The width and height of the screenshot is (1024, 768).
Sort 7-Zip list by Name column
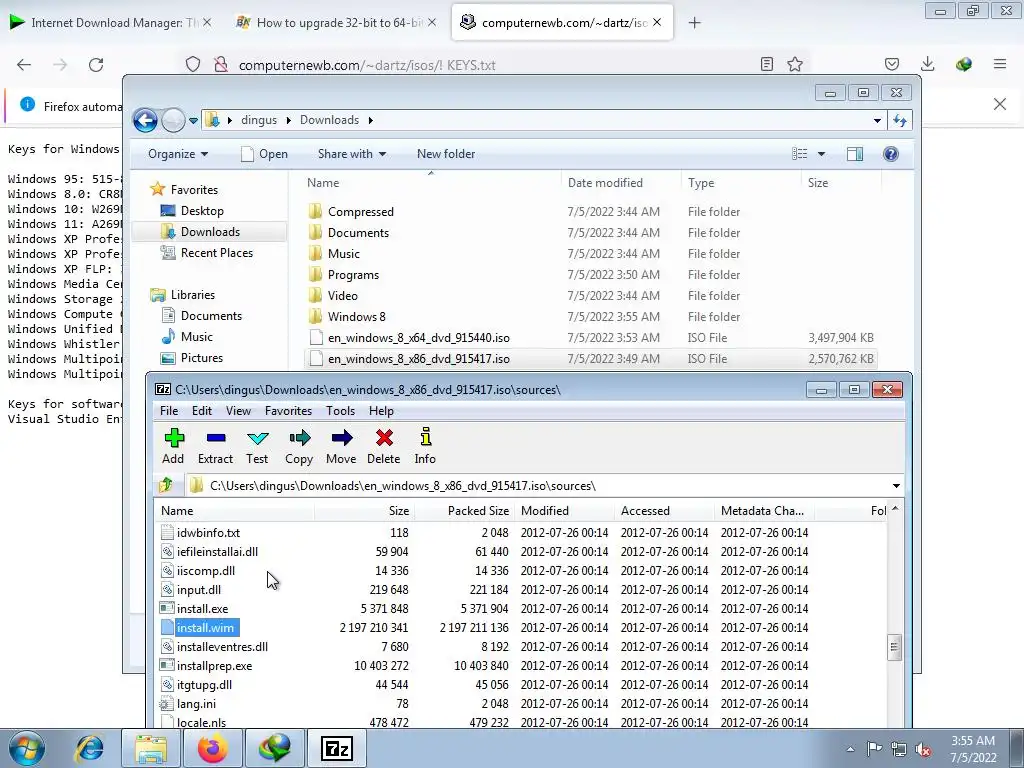235,511
